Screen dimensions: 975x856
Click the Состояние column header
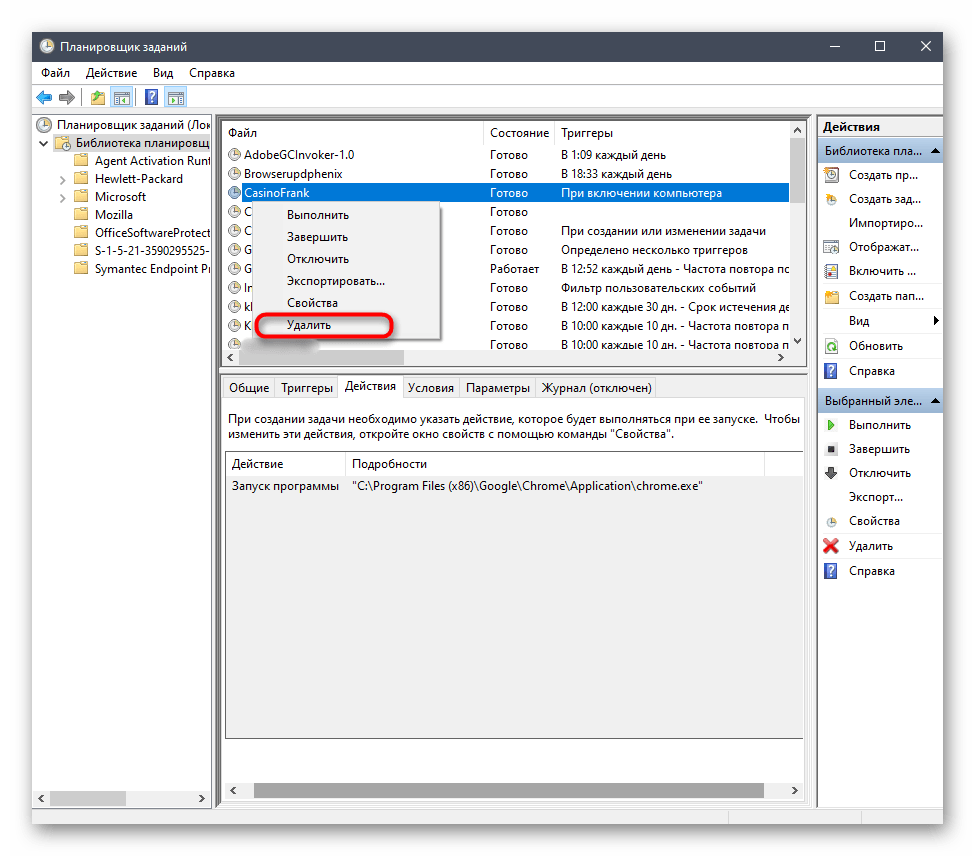519,133
